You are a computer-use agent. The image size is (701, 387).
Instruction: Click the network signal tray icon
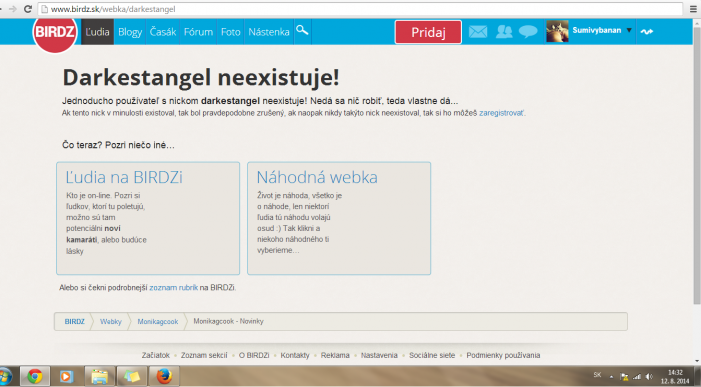point(637,377)
